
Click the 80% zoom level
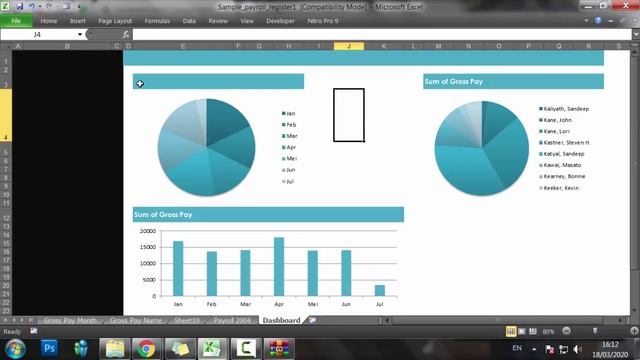548,332
